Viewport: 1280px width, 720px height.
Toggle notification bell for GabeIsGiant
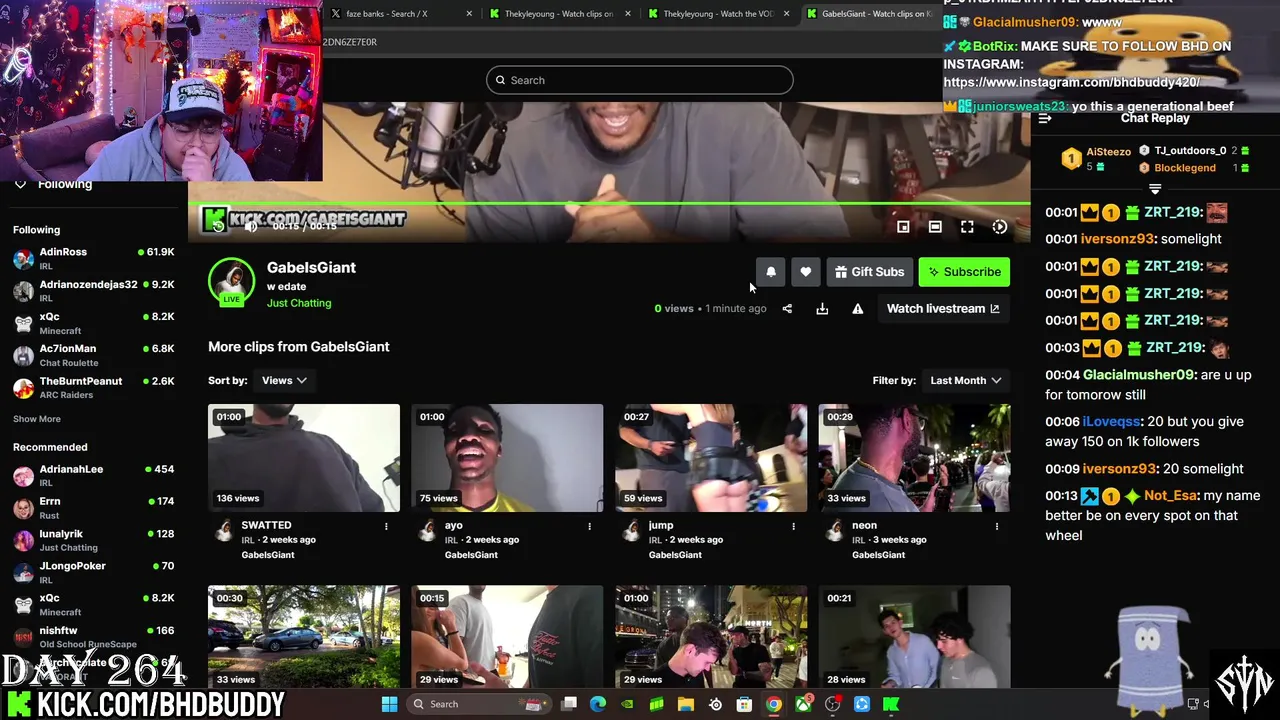[x=771, y=272]
